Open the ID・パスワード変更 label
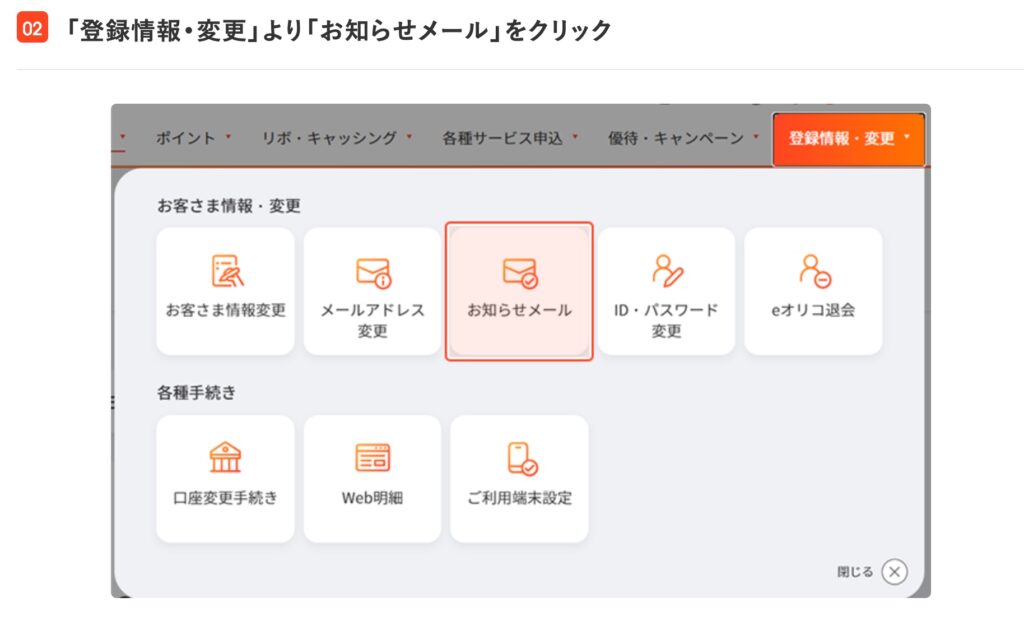Image resolution: width=1024 pixels, height=630 pixels. (666, 320)
